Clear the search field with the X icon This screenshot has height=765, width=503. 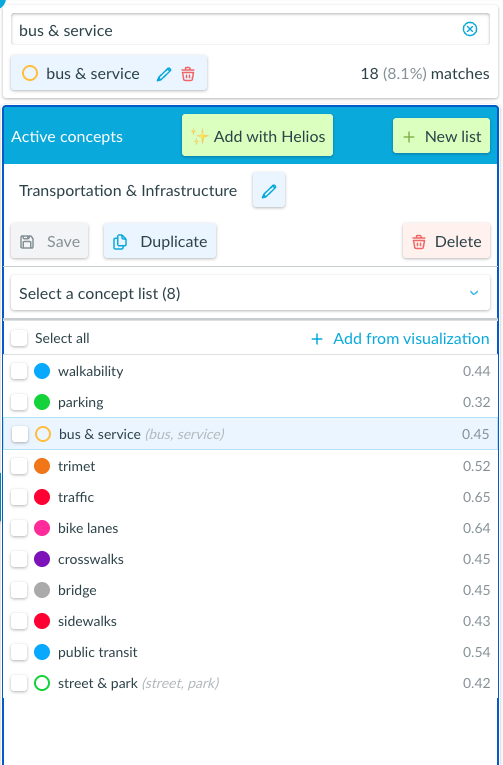pyautogui.click(x=470, y=29)
